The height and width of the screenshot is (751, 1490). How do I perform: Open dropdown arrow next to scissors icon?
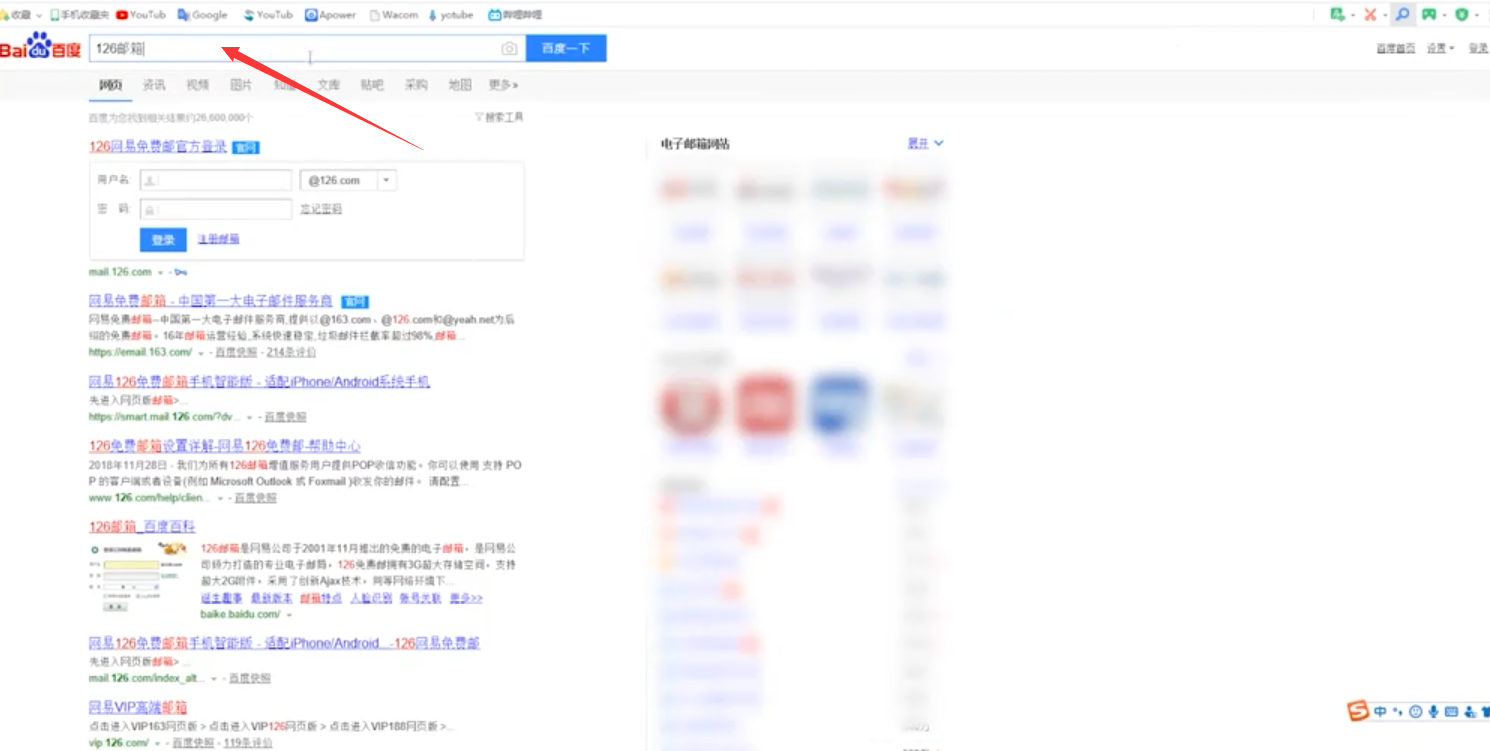click(1384, 16)
